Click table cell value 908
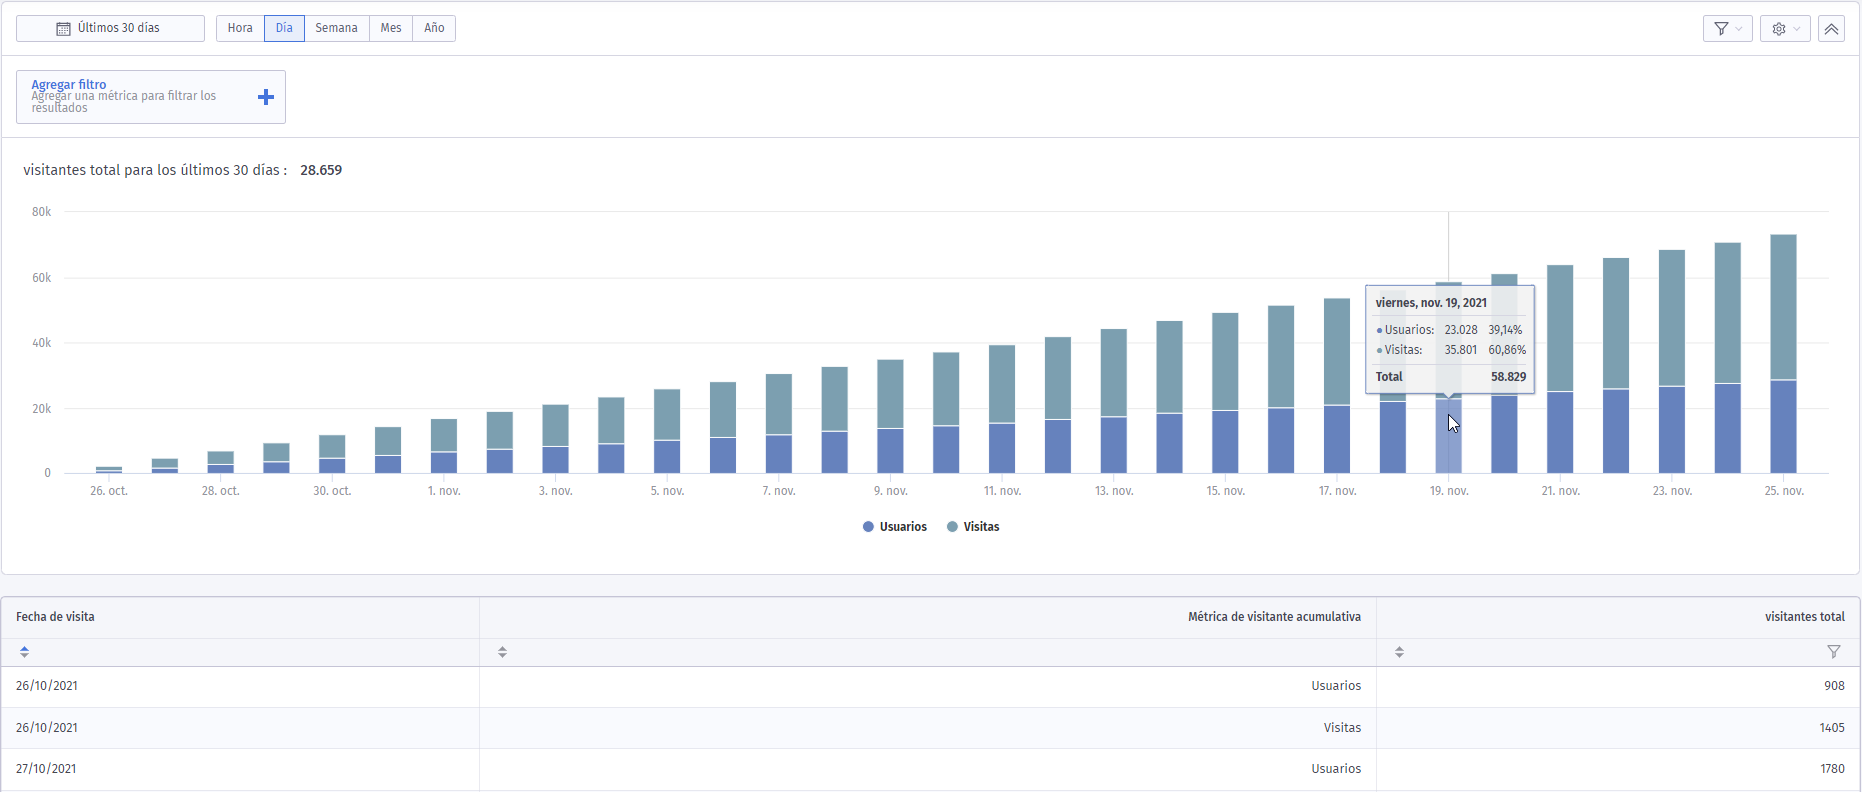Viewport: 1862px width, 792px height. 1834,686
